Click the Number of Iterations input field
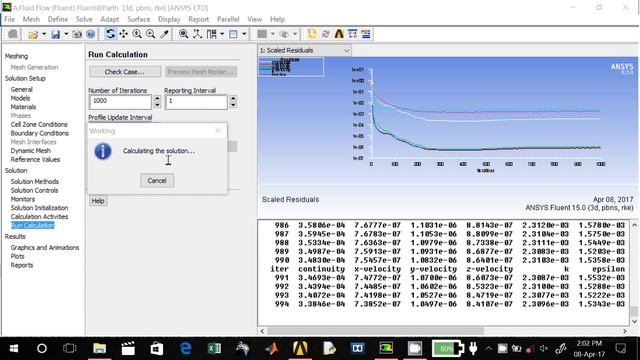 click(120, 102)
